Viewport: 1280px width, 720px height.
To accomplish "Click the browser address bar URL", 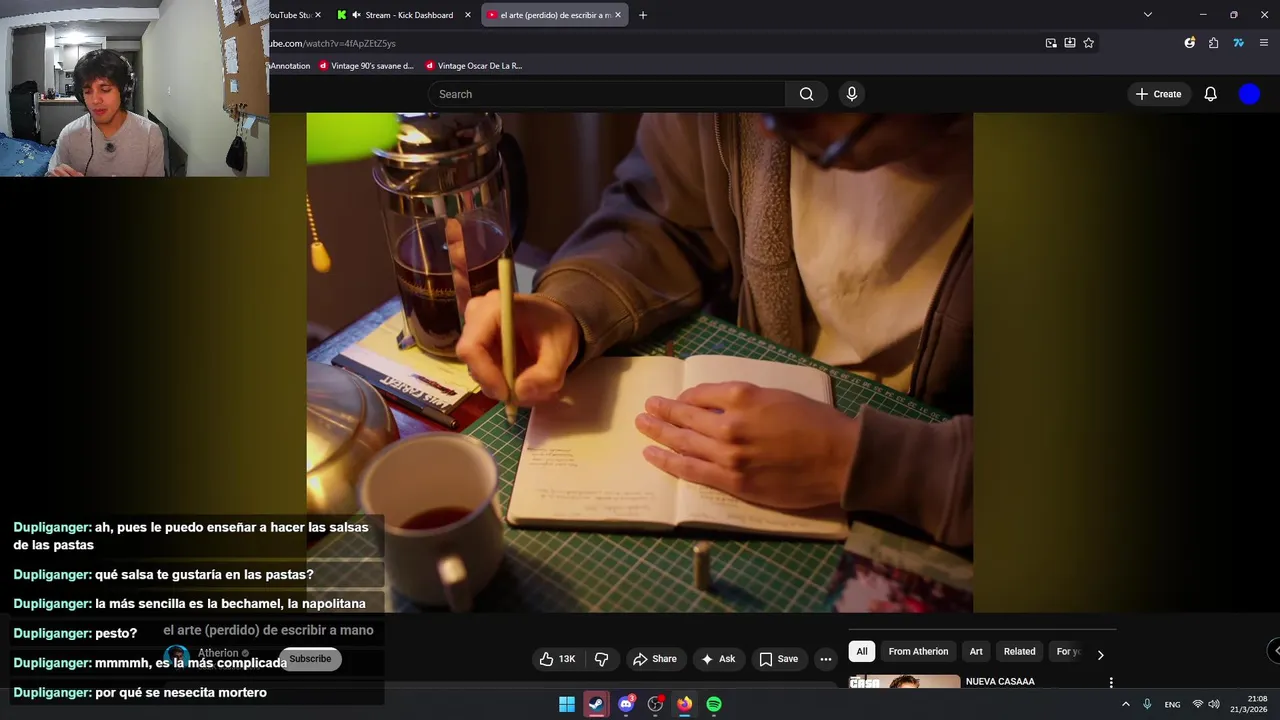I will coord(332,43).
